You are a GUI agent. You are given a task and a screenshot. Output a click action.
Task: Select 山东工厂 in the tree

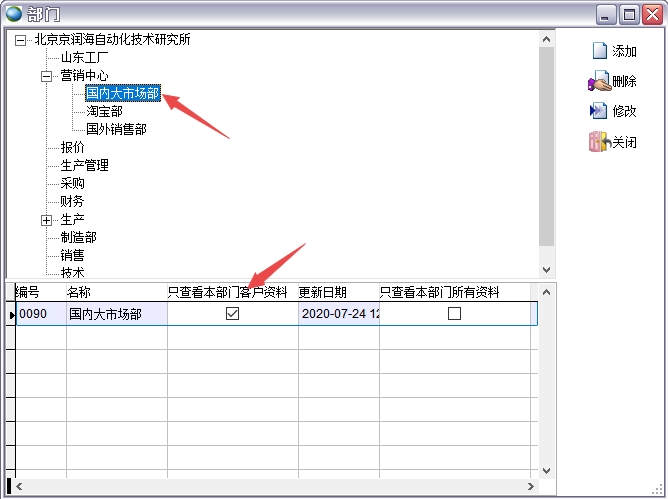(84, 58)
